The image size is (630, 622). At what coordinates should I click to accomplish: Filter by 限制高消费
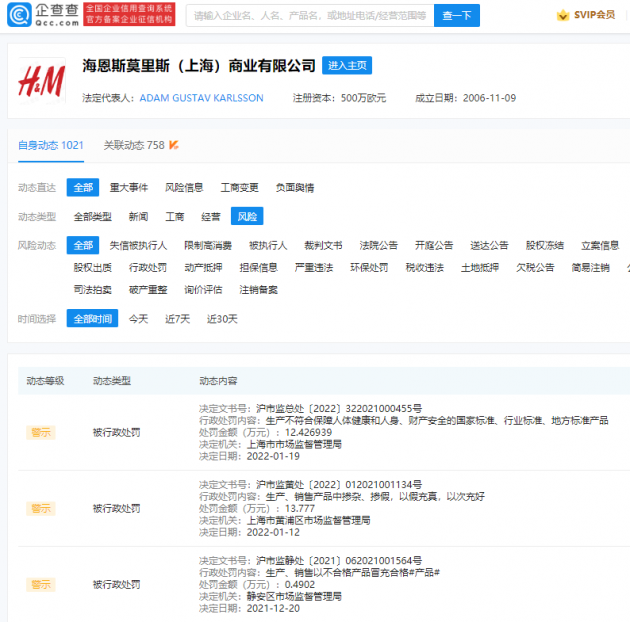click(x=208, y=246)
